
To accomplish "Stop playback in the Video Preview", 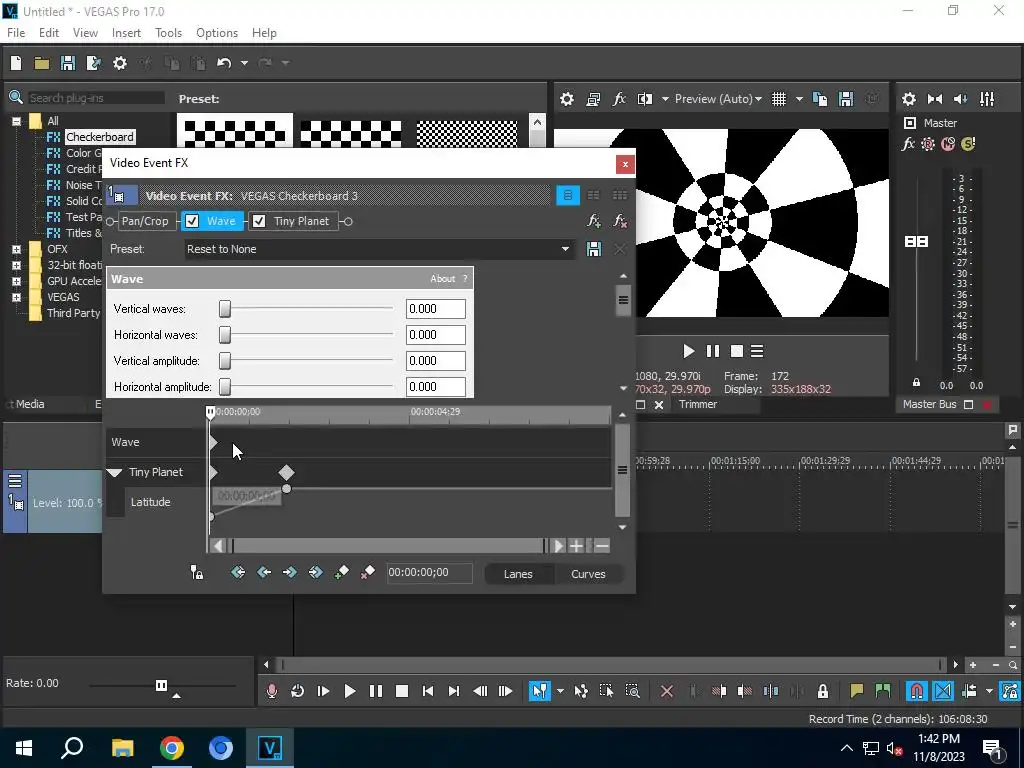I will [x=737, y=351].
